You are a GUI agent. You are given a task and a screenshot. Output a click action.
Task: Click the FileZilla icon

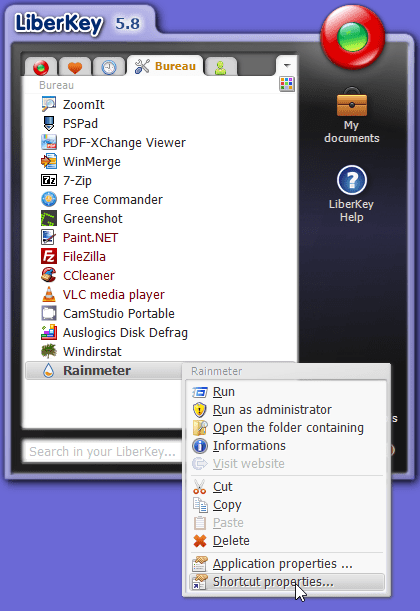tap(49, 256)
